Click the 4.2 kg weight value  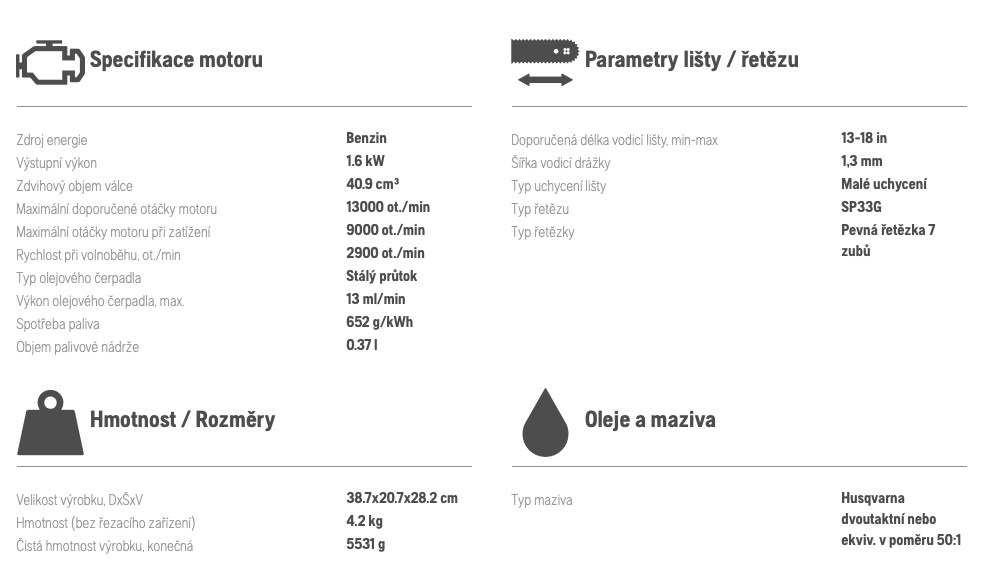364,521
